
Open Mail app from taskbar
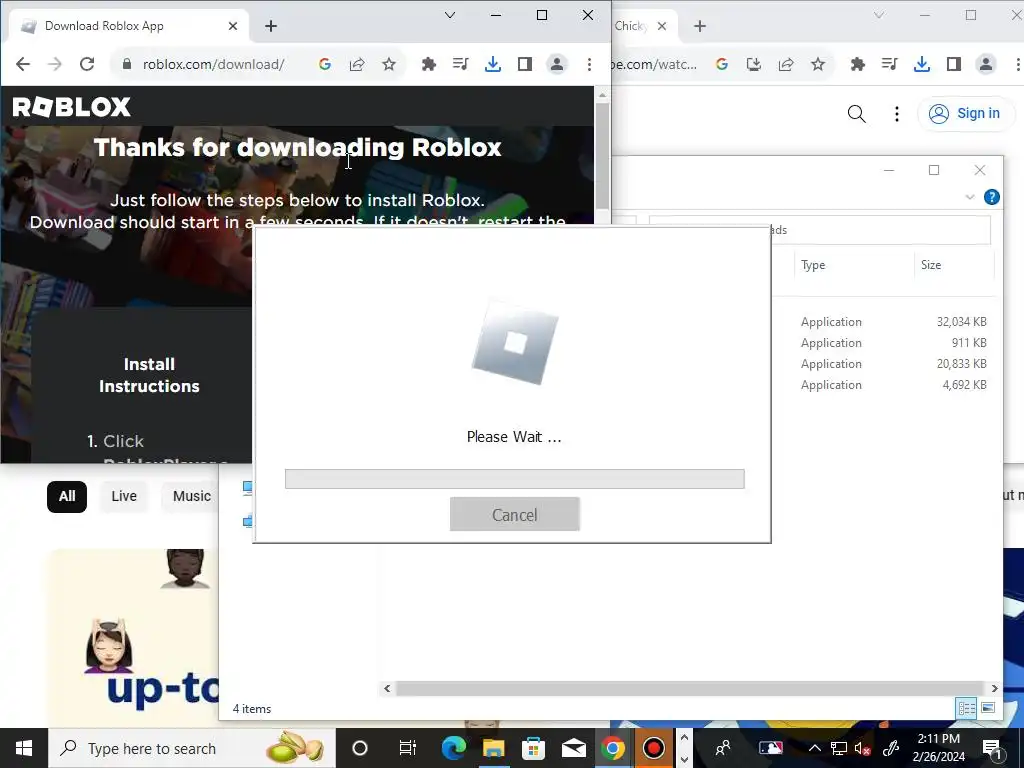pos(573,748)
